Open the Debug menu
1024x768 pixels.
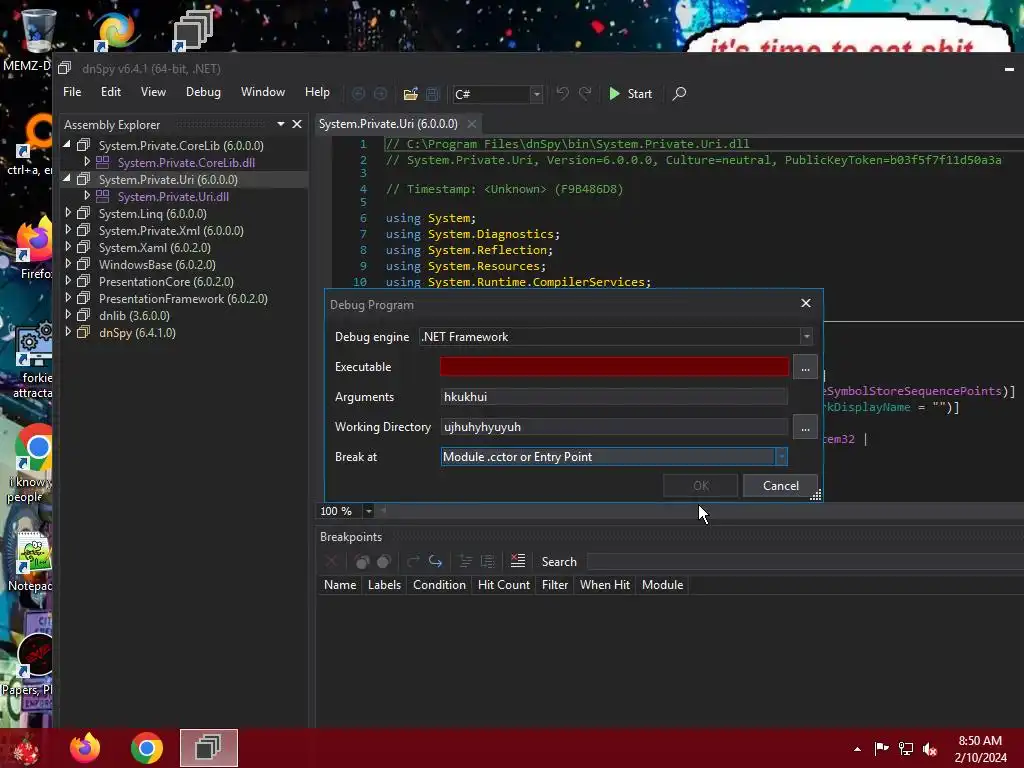(x=203, y=92)
